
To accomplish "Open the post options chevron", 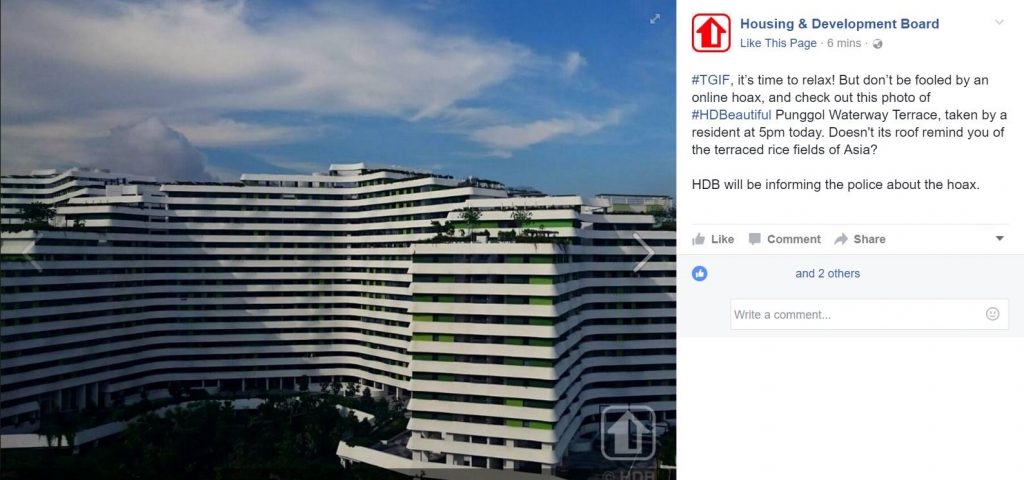I will point(999,22).
